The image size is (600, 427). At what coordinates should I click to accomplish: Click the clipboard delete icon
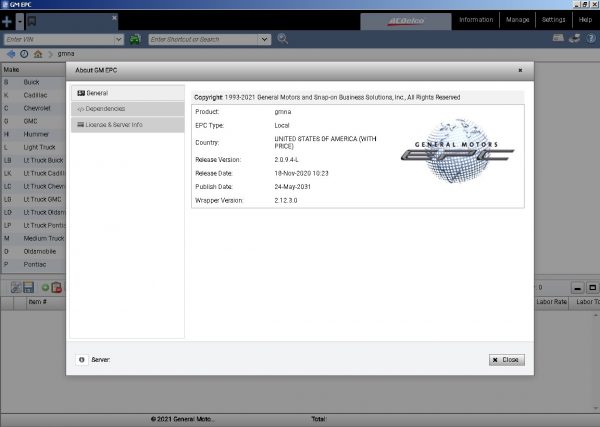tap(57, 287)
